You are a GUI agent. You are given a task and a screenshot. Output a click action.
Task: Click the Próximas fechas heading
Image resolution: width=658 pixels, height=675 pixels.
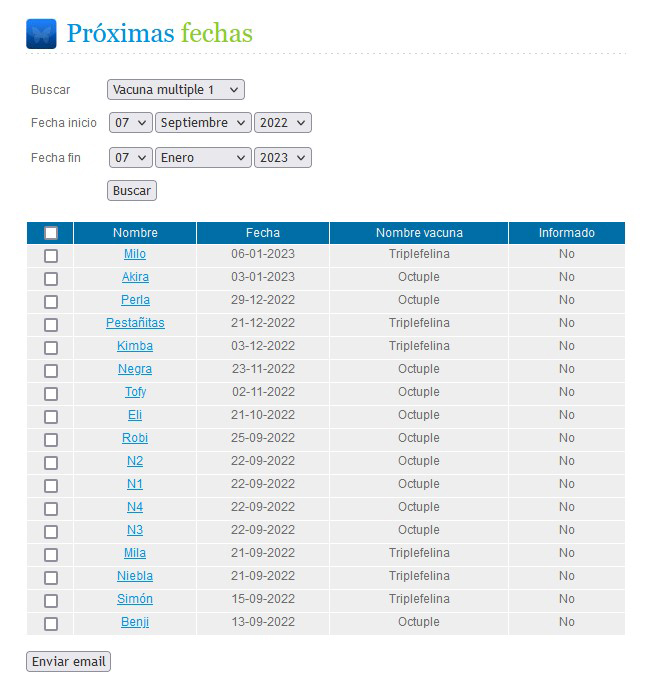[160, 34]
